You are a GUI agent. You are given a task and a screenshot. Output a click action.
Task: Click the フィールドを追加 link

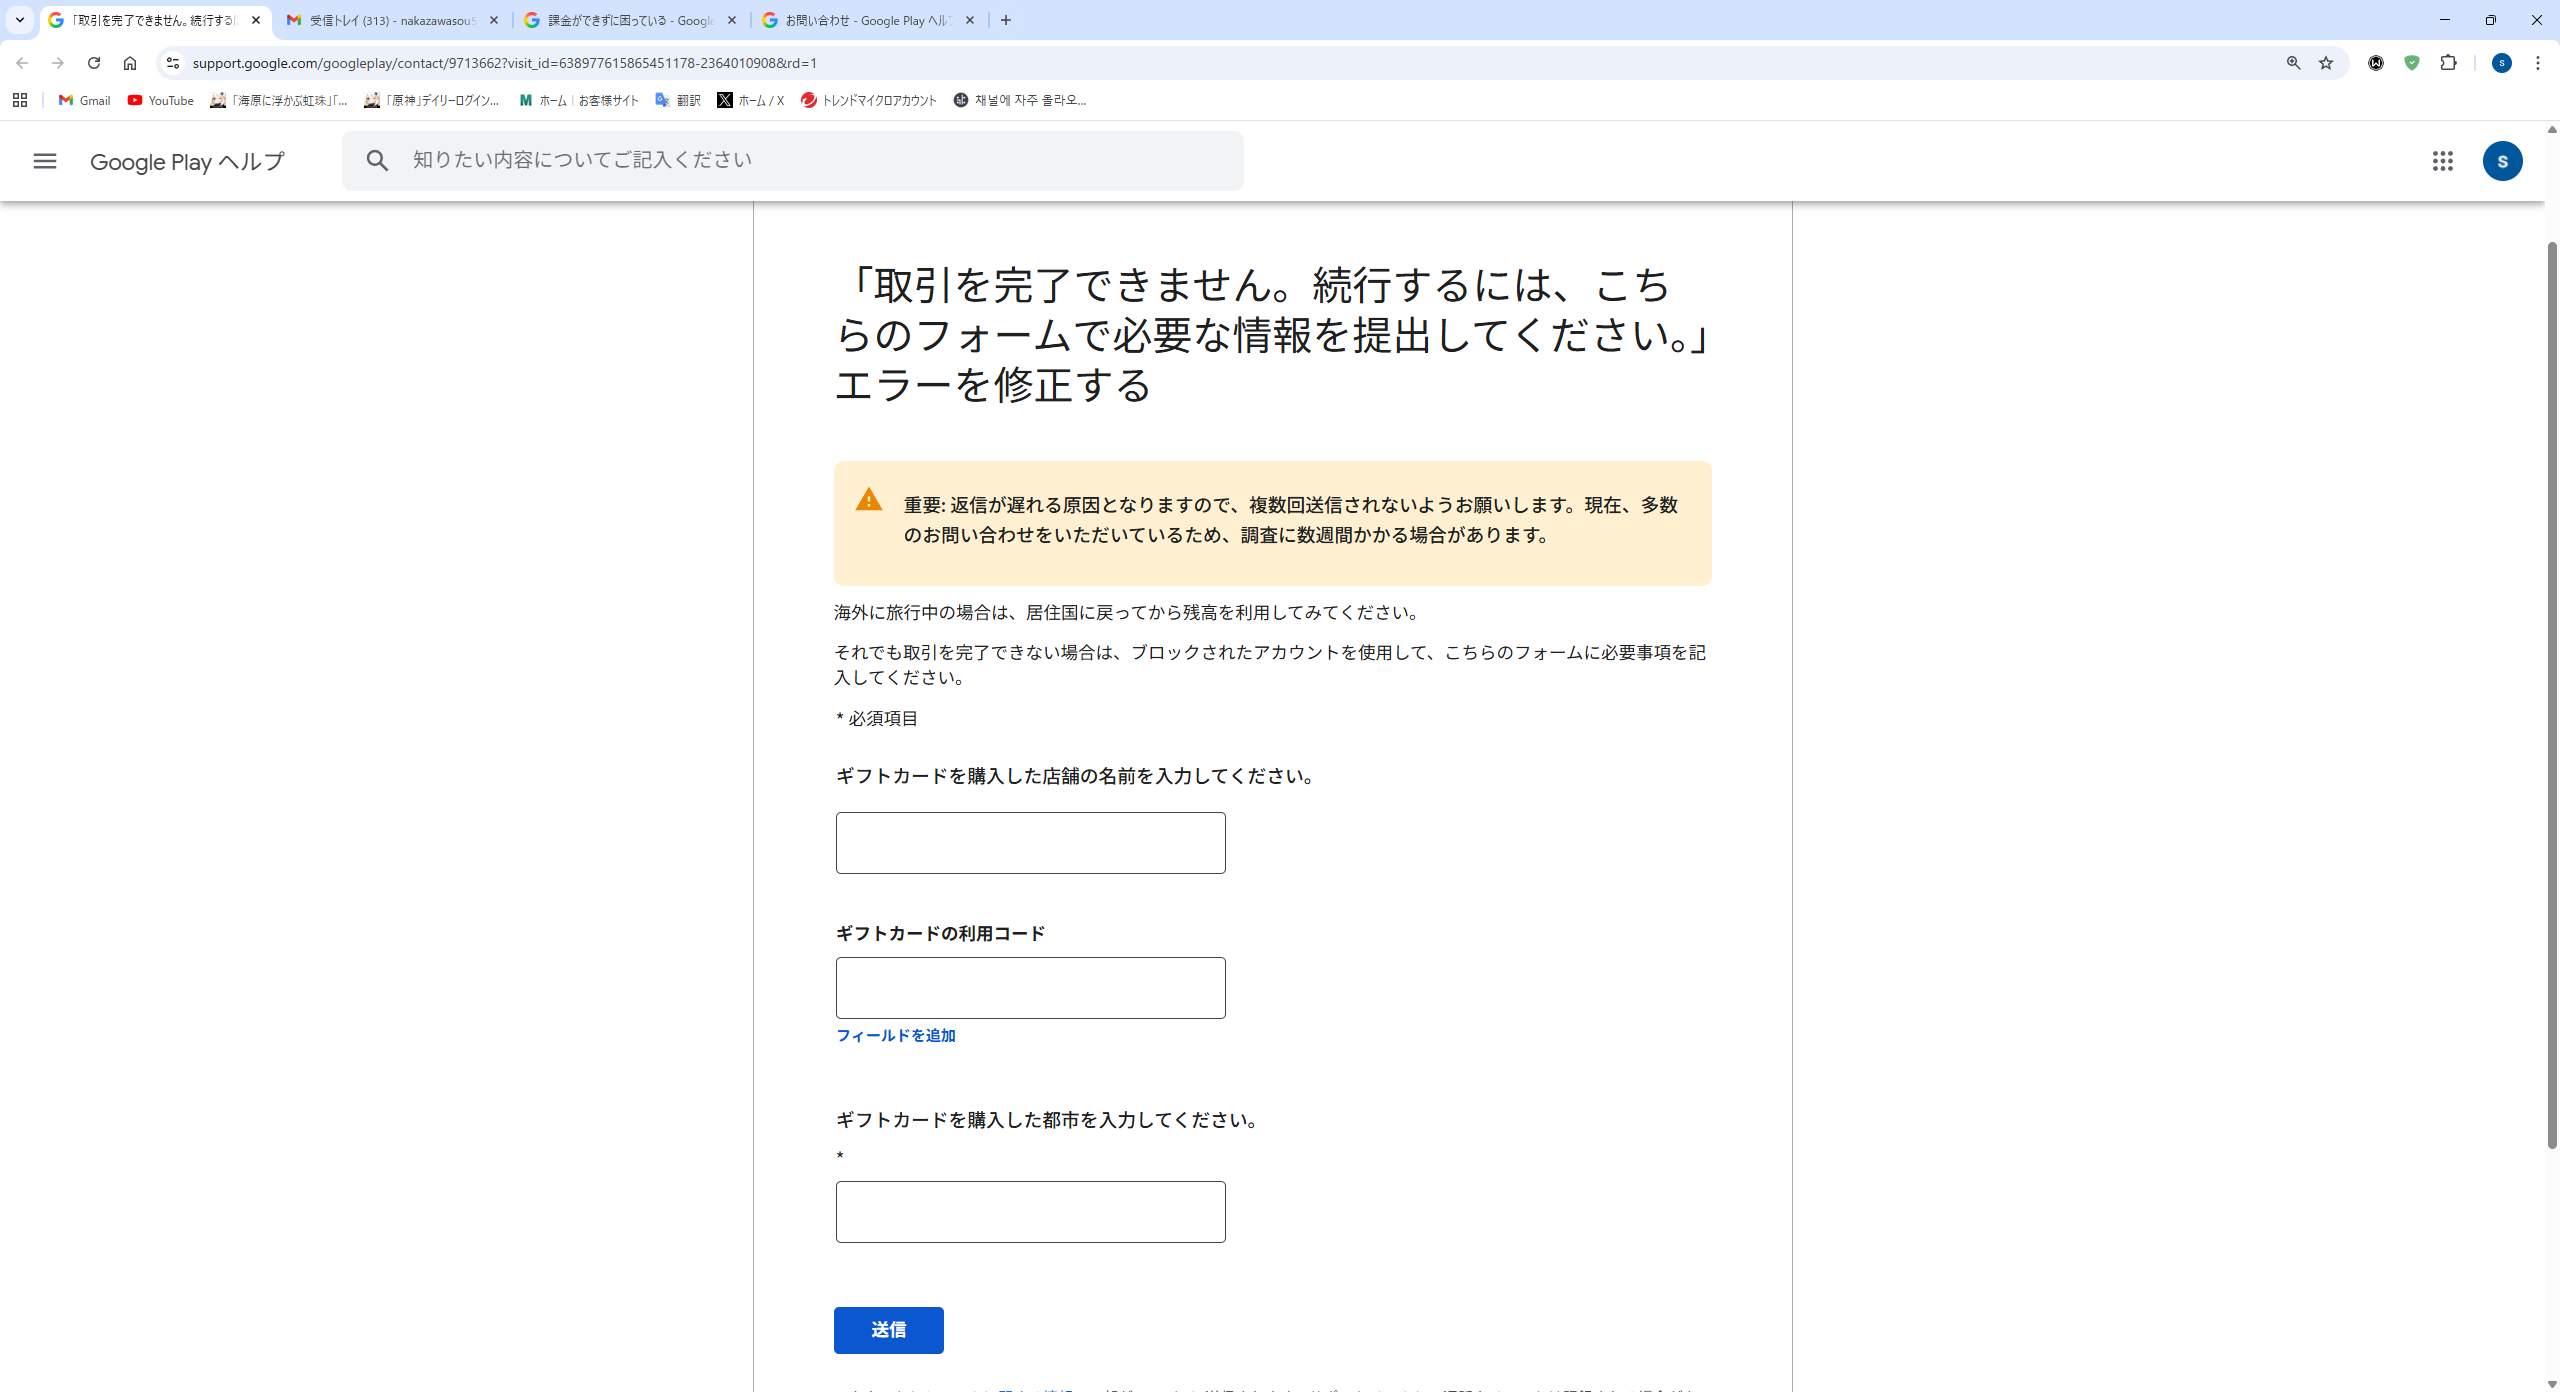click(895, 1035)
